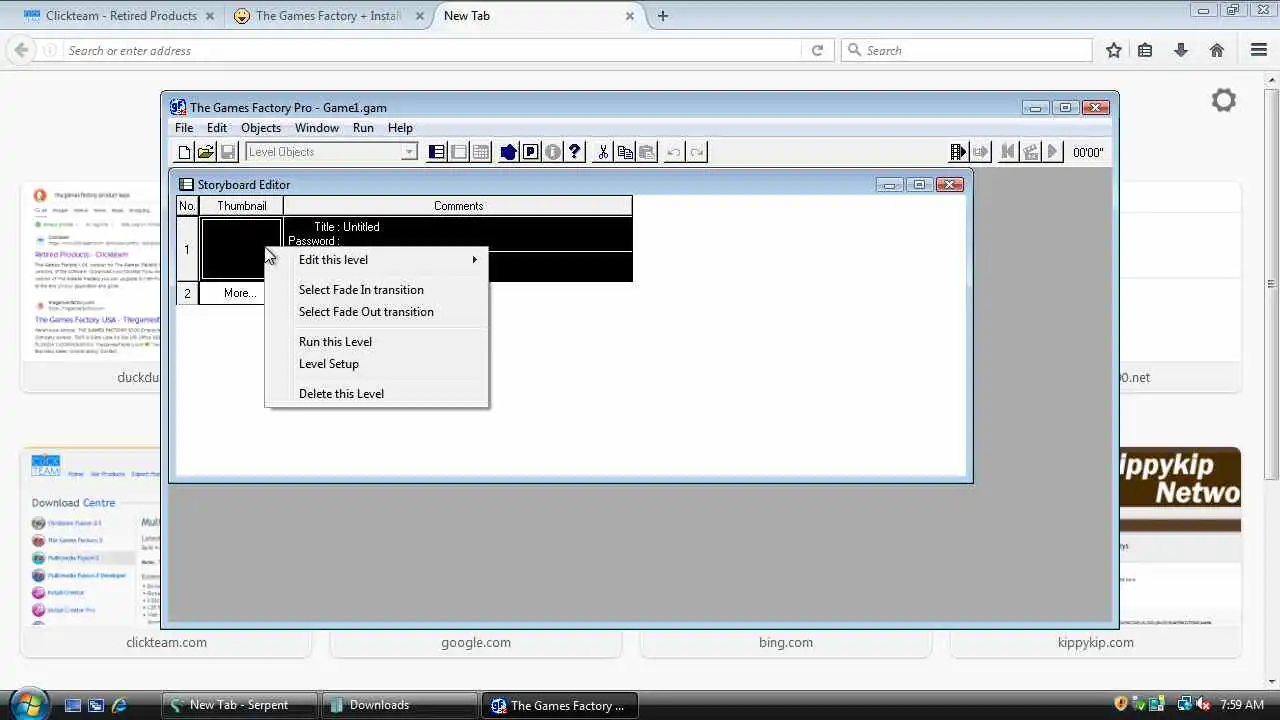Click the Undo arrow icon

coord(675,152)
